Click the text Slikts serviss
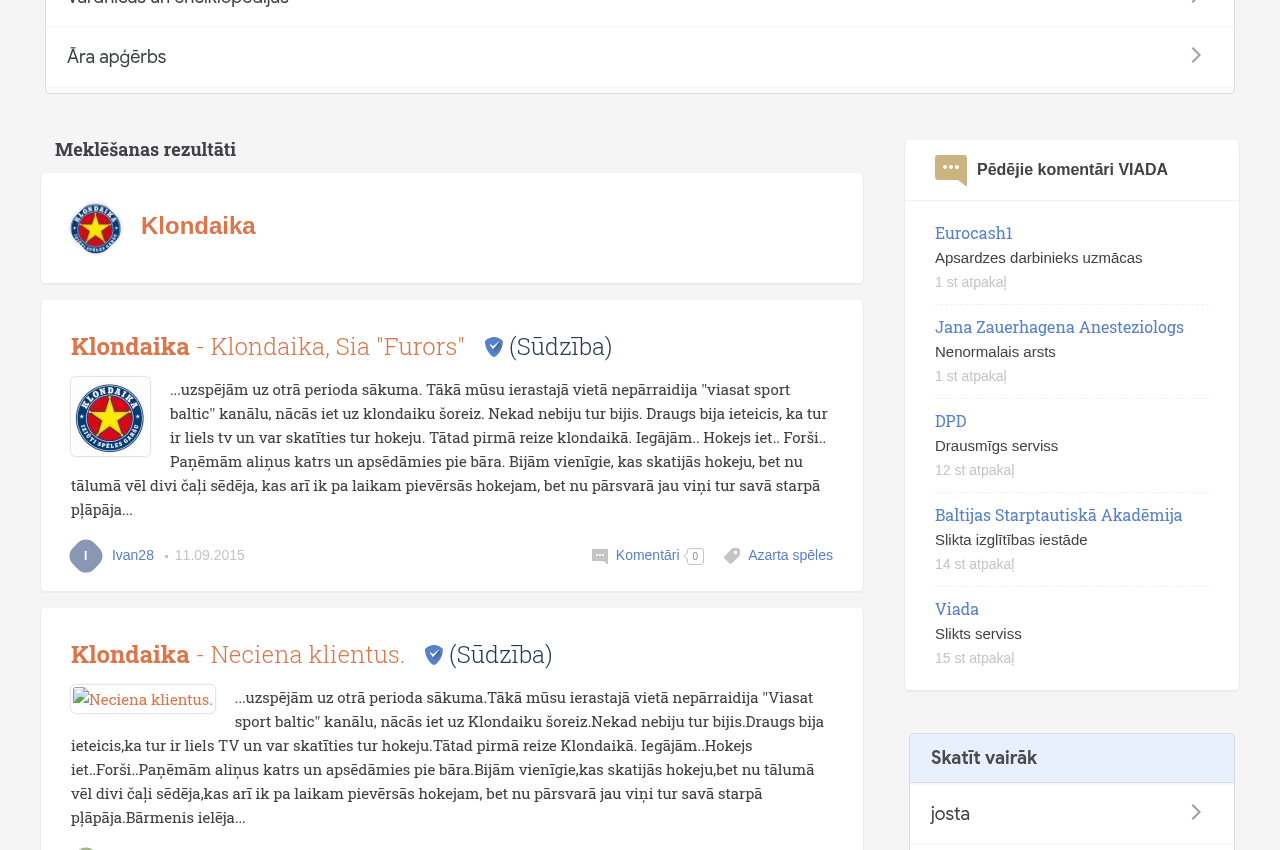1280x850 pixels. [x=978, y=634]
